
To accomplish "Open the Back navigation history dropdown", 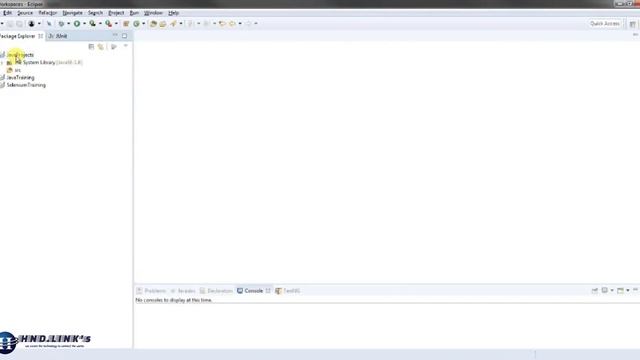I will point(240,24).
